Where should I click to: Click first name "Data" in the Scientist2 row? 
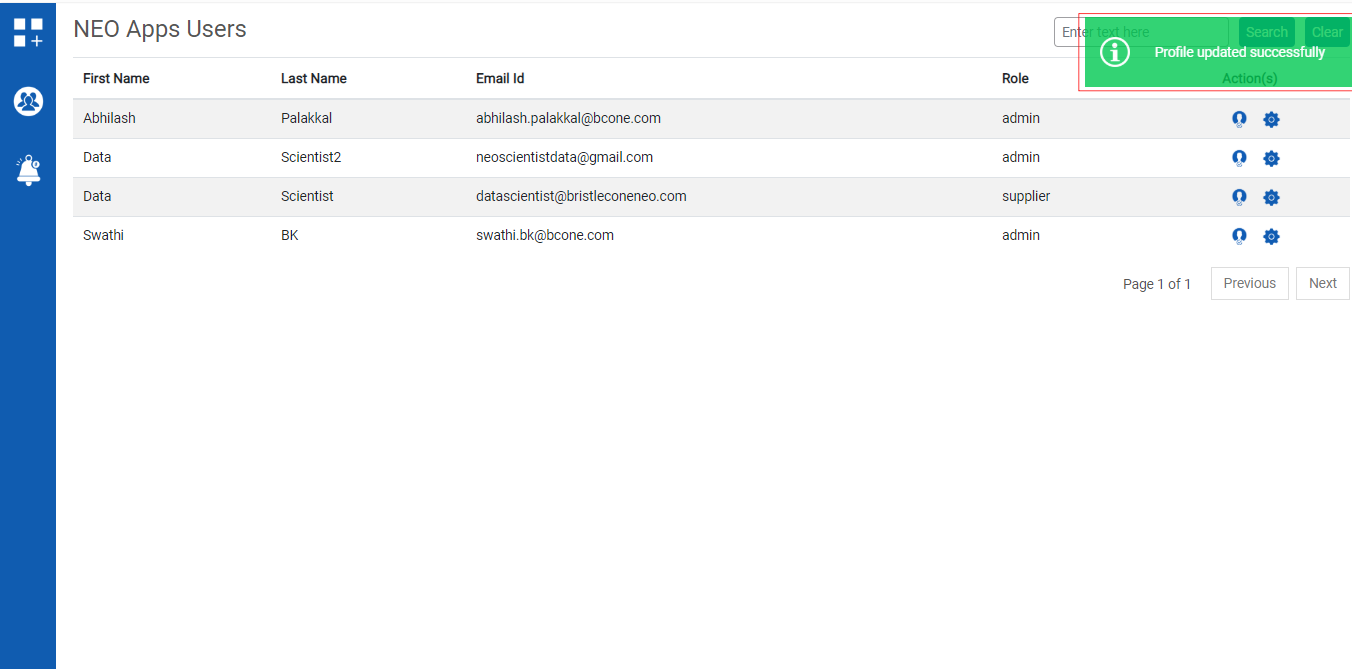(97, 157)
